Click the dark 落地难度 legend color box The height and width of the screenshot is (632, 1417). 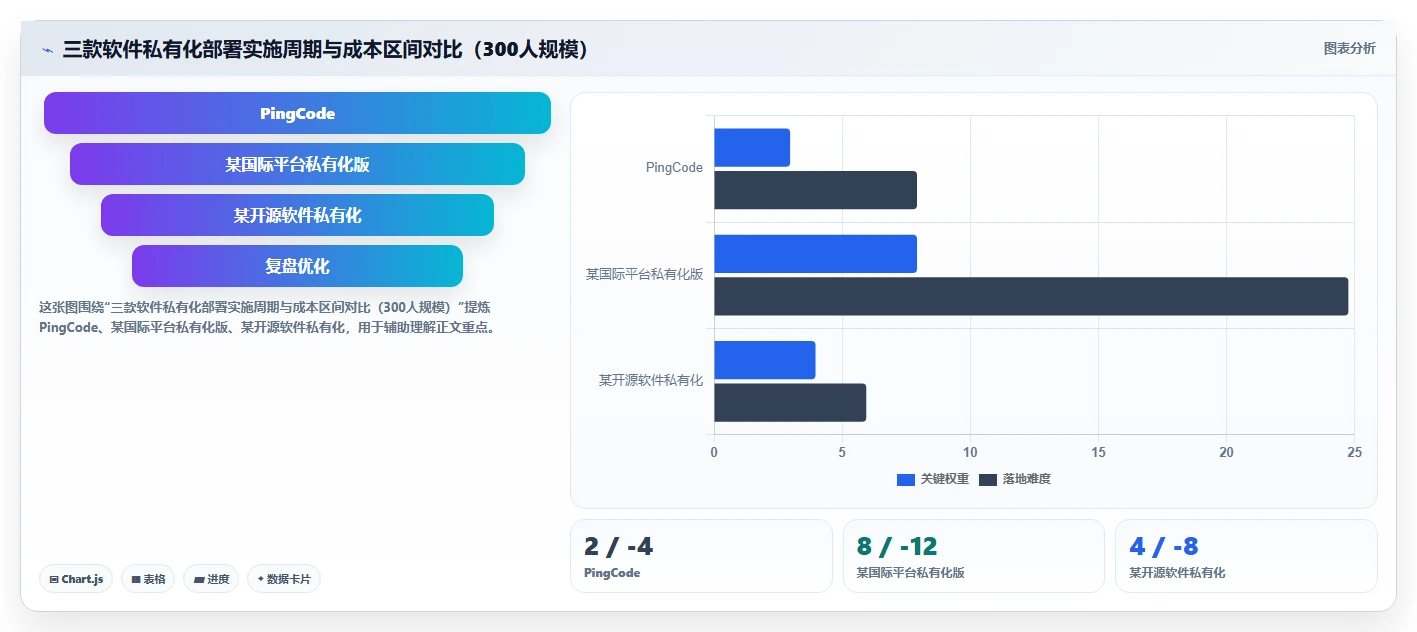coord(988,480)
